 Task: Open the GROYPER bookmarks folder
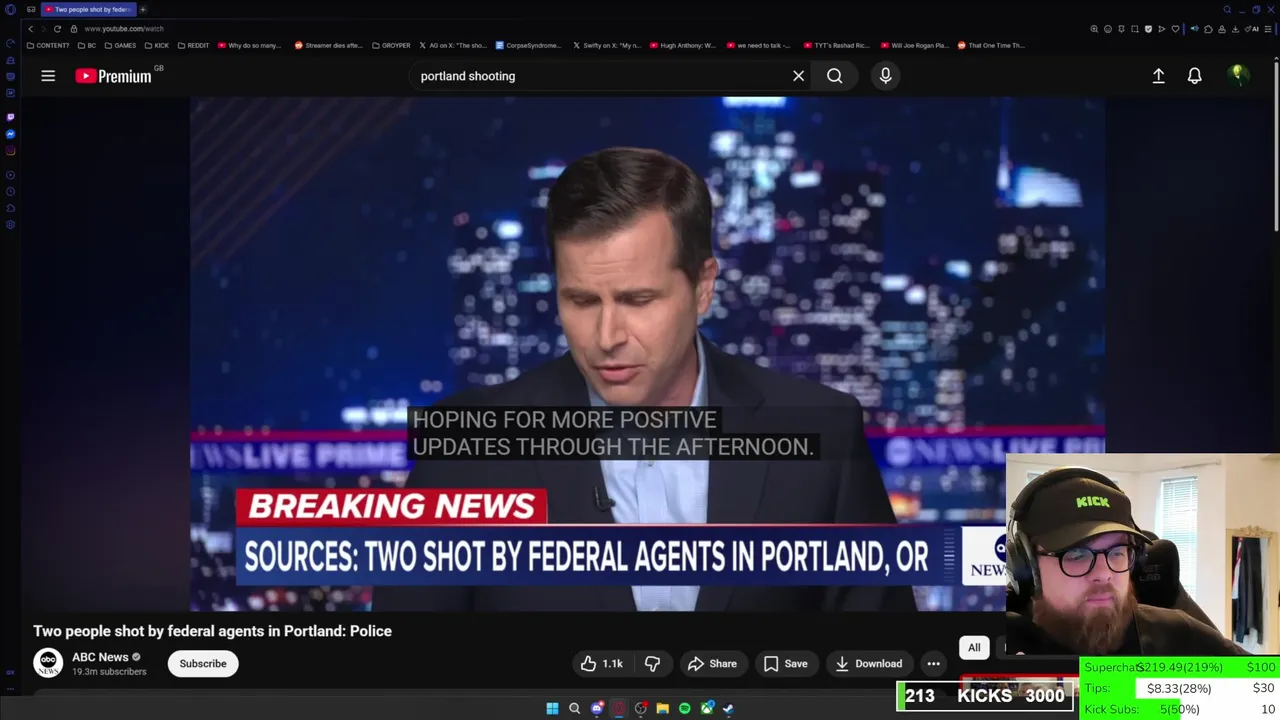coord(391,45)
